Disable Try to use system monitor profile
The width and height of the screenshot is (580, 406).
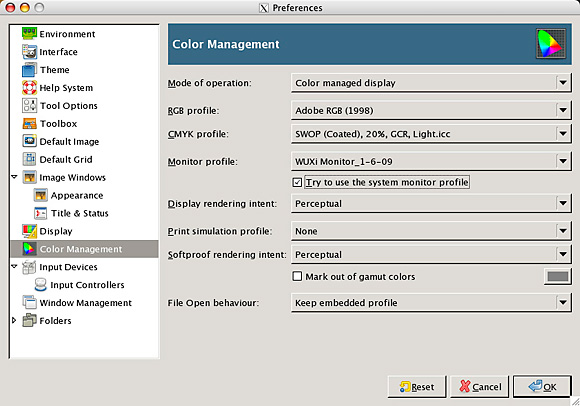tap(297, 182)
